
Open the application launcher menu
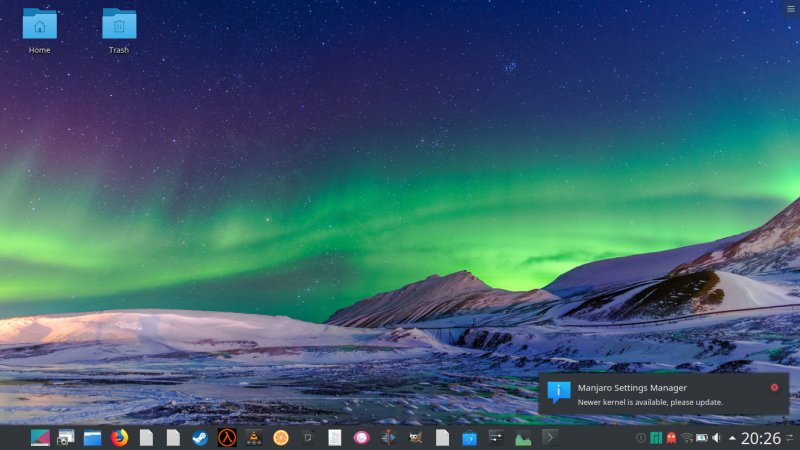tap(40, 438)
